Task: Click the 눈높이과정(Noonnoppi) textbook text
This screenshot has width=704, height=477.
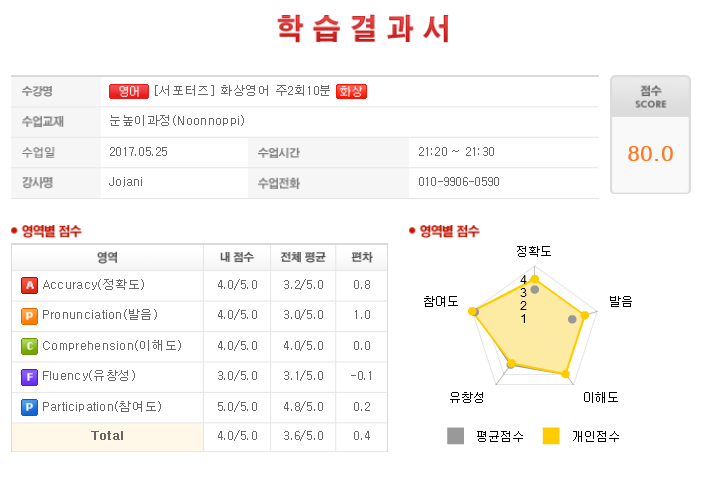Action: tap(177, 121)
